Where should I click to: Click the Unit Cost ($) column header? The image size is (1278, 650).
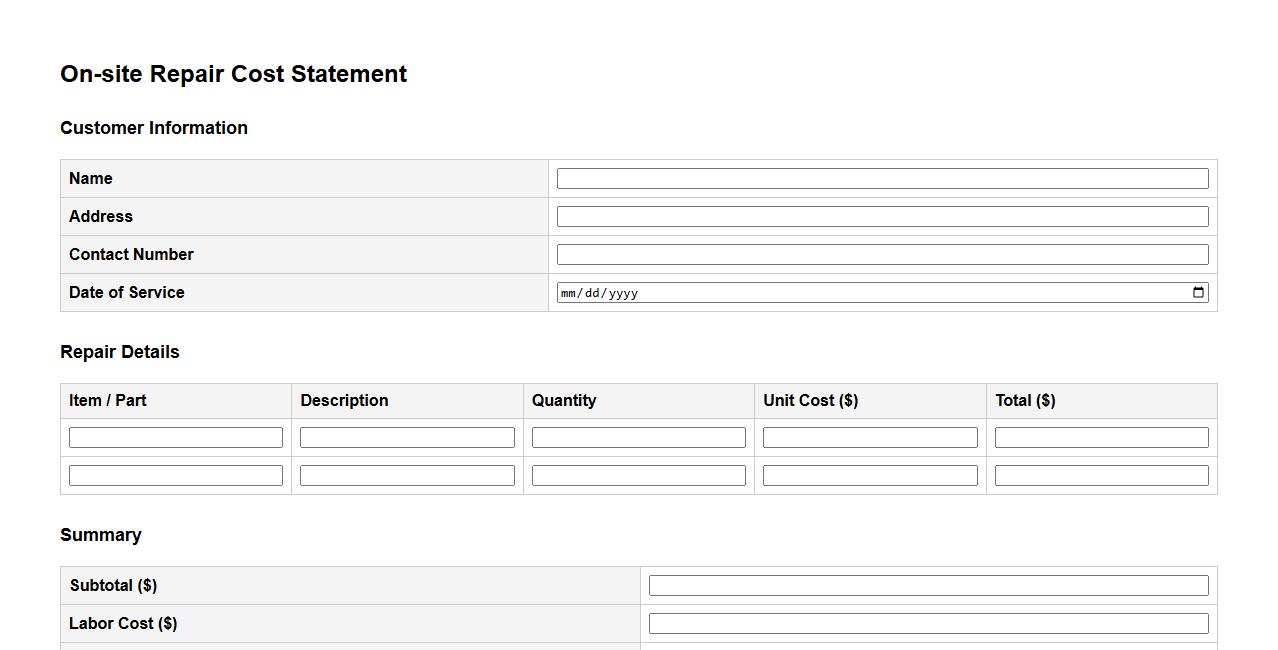tap(810, 400)
